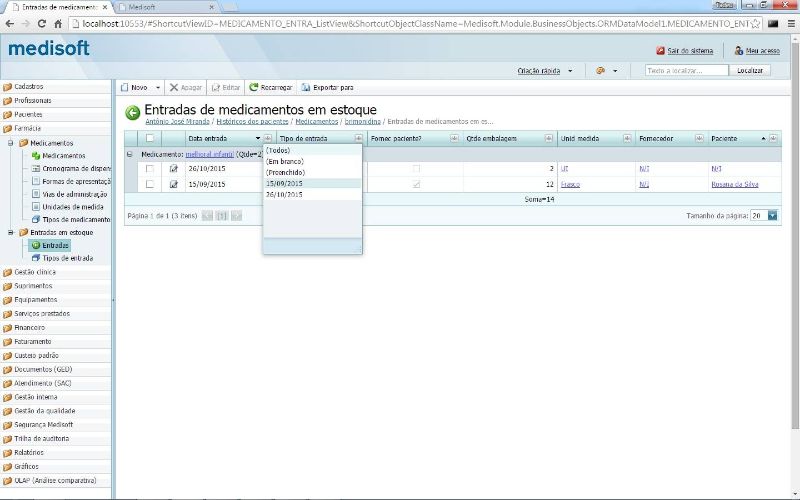Screen dimensions: 800x500
Task: Toggle Fornec paciente checkbox in 26/10/2015 row
Action: coord(416,168)
